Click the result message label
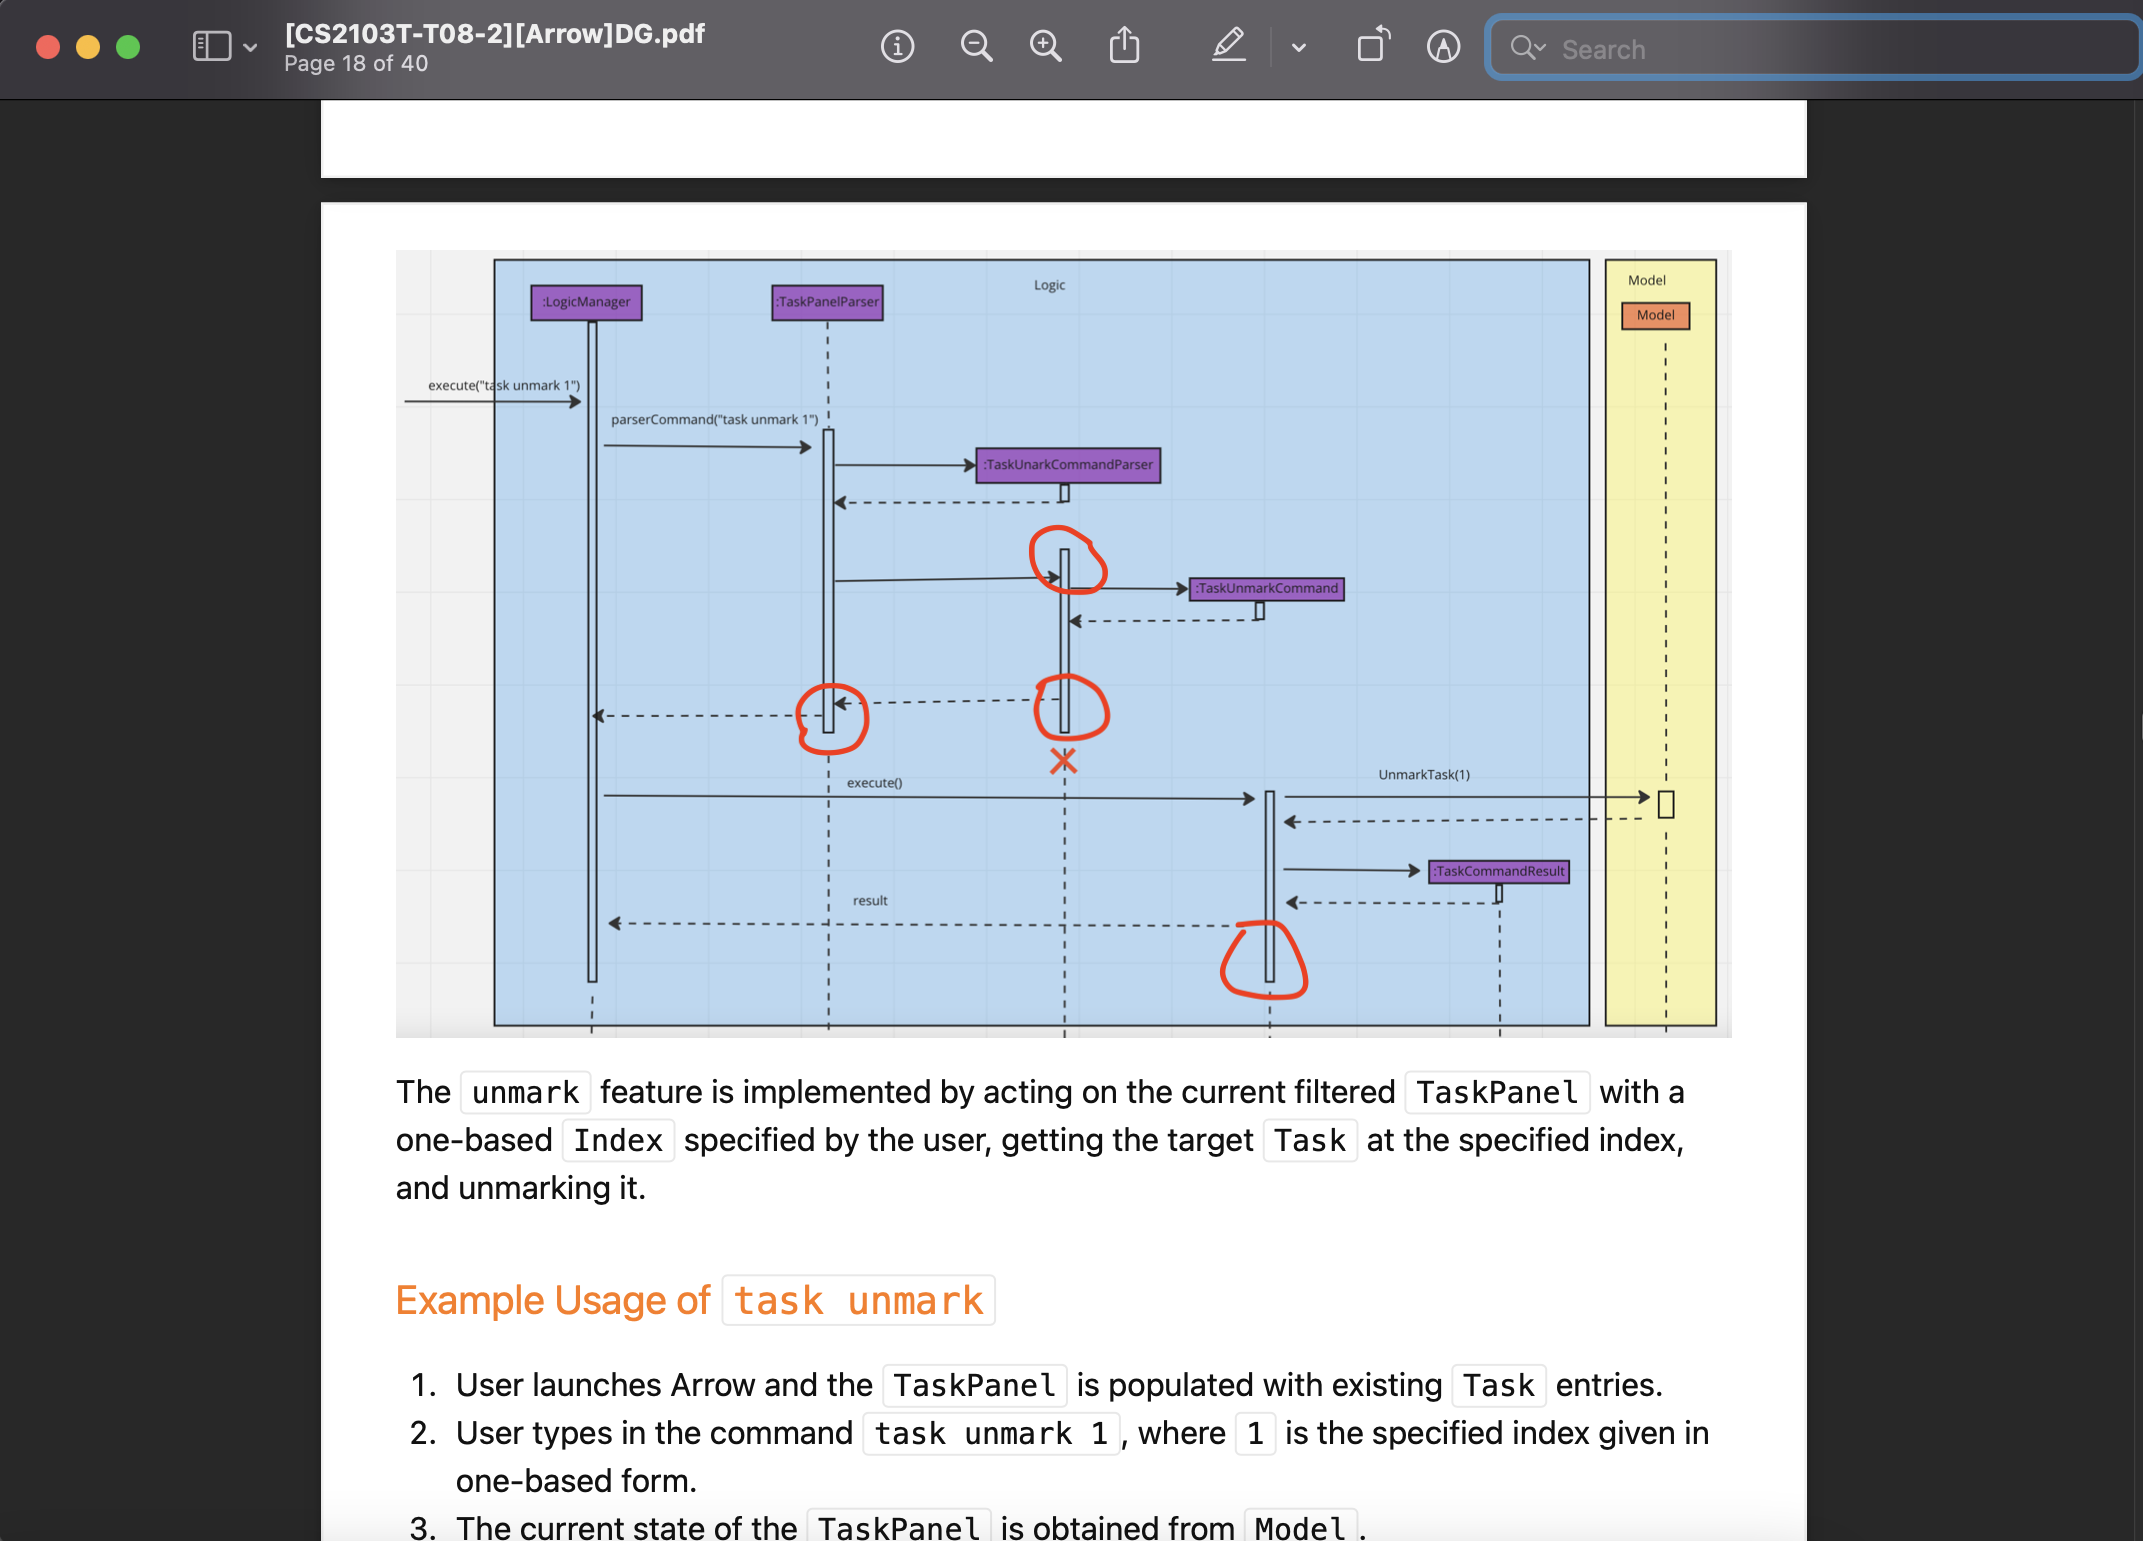Screen dimensions: 2143x1541 pyautogui.click(x=870, y=901)
